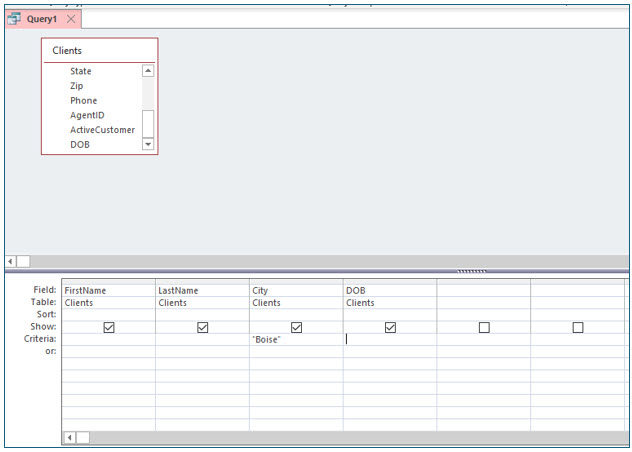Click left arrow of design grid scrollbar
The image size is (632, 452).
69,437
